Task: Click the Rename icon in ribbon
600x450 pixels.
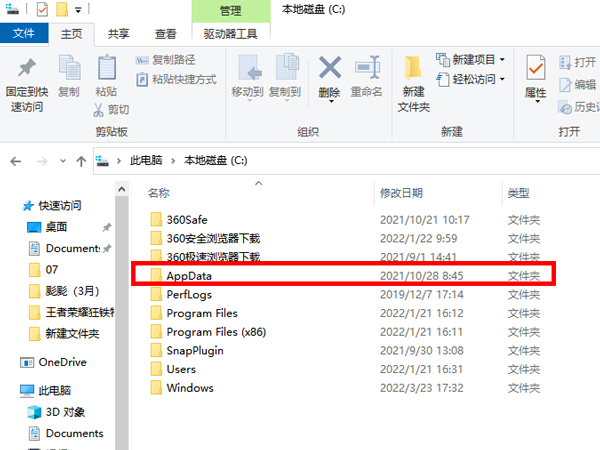Action: point(366,70)
